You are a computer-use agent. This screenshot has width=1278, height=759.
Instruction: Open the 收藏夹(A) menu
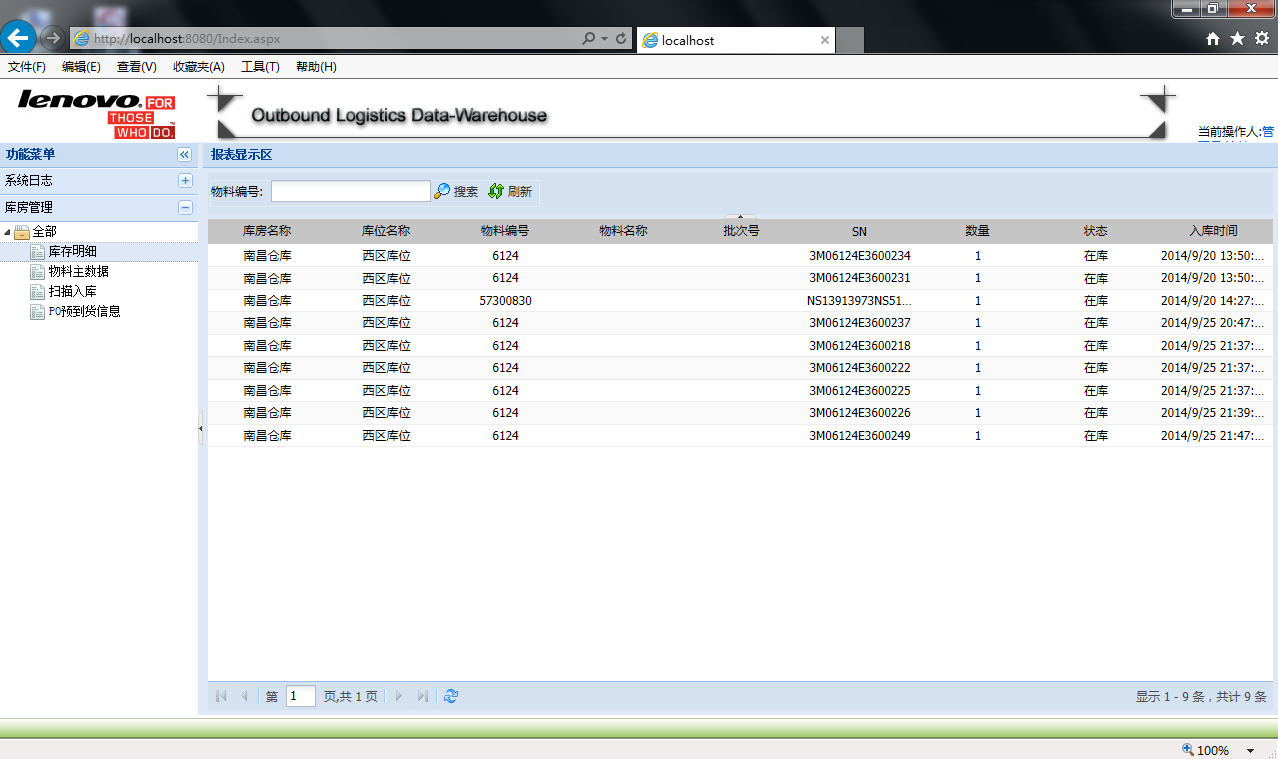[x=198, y=67]
